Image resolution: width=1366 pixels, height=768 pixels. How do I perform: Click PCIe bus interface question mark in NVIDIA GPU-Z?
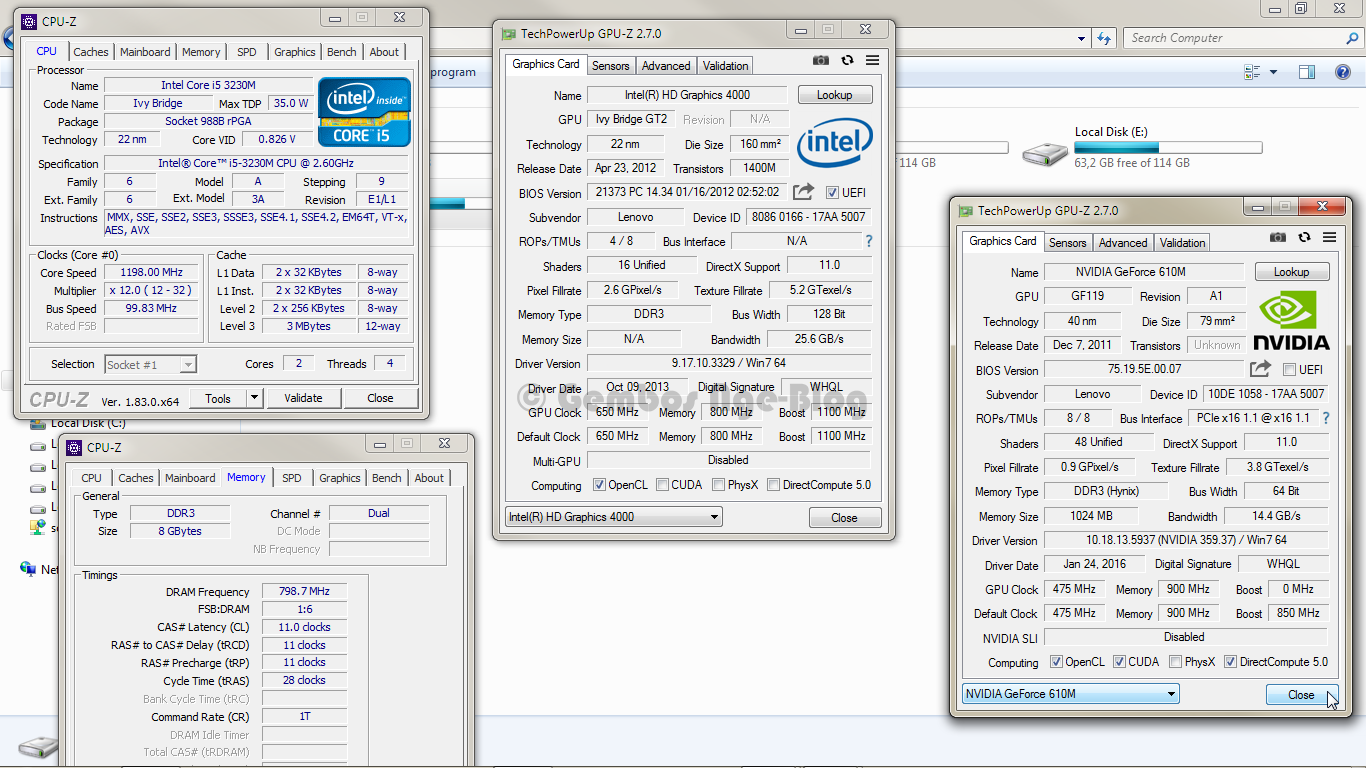tap(1326, 418)
